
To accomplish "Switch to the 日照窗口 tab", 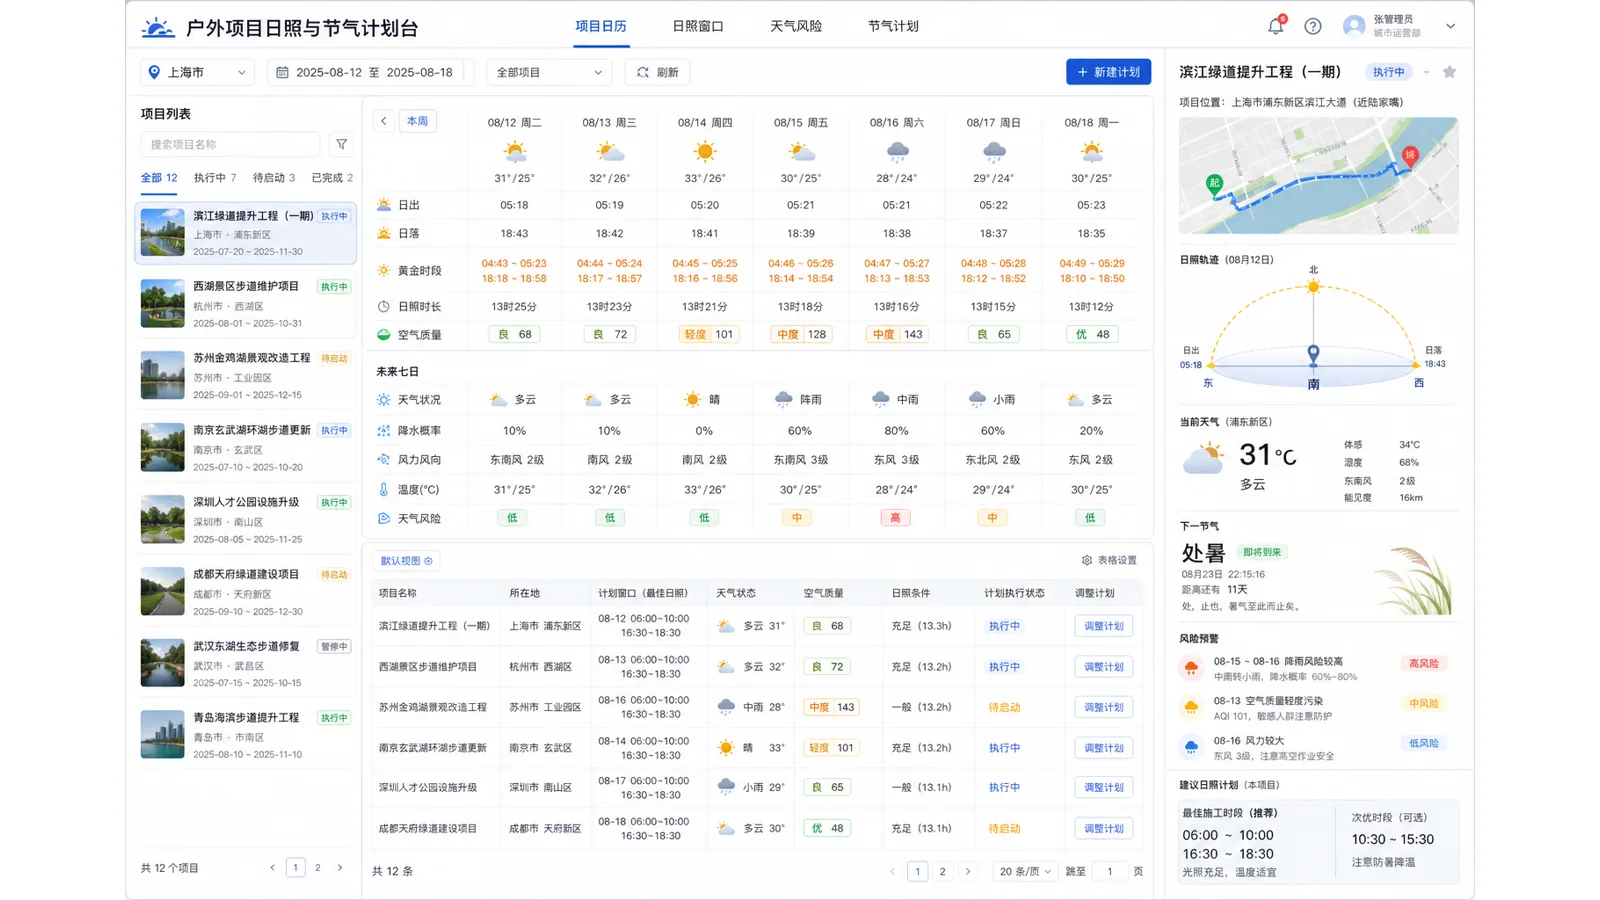I will [698, 27].
